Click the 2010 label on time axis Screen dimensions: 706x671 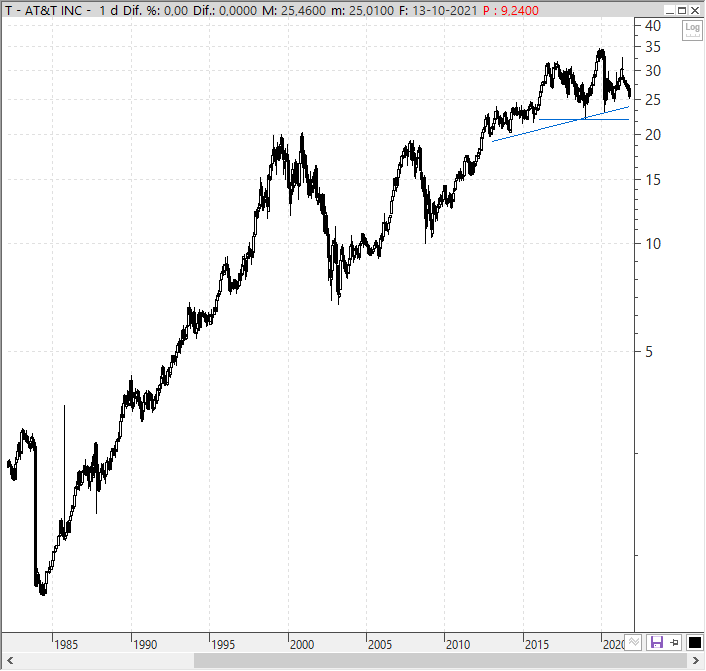tap(458, 645)
